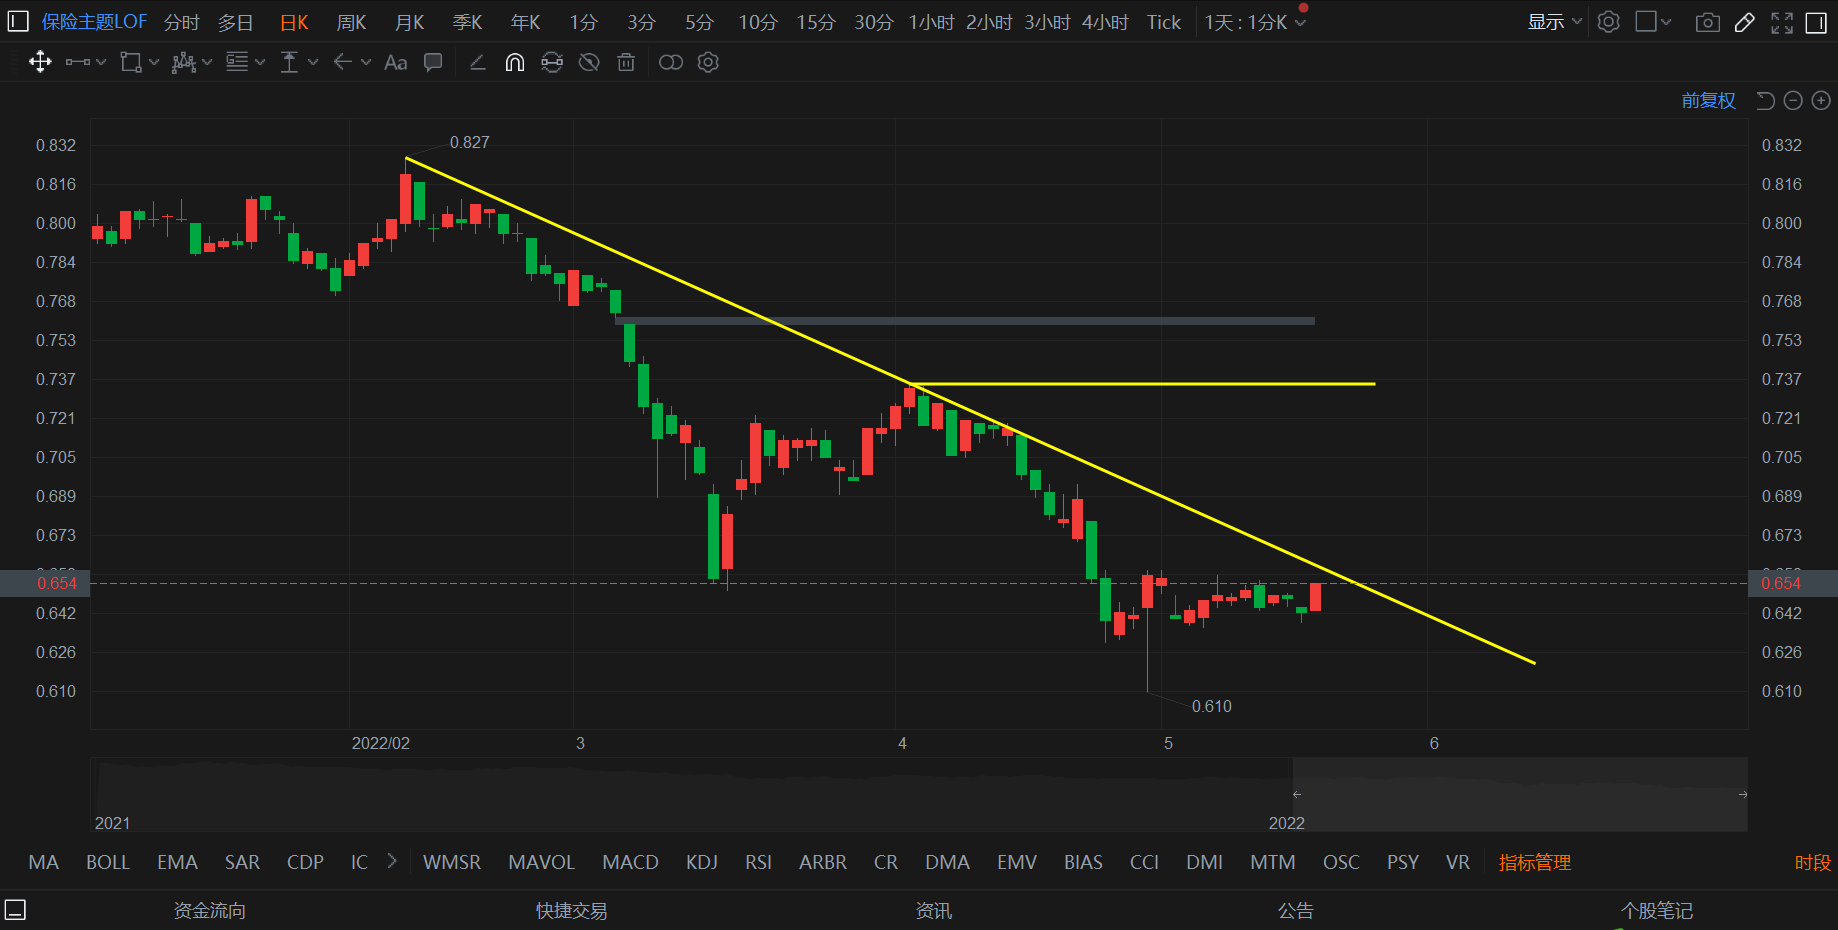1838x930 pixels.
Task: Reset the chart view with the undo arrow
Action: (1766, 100)
